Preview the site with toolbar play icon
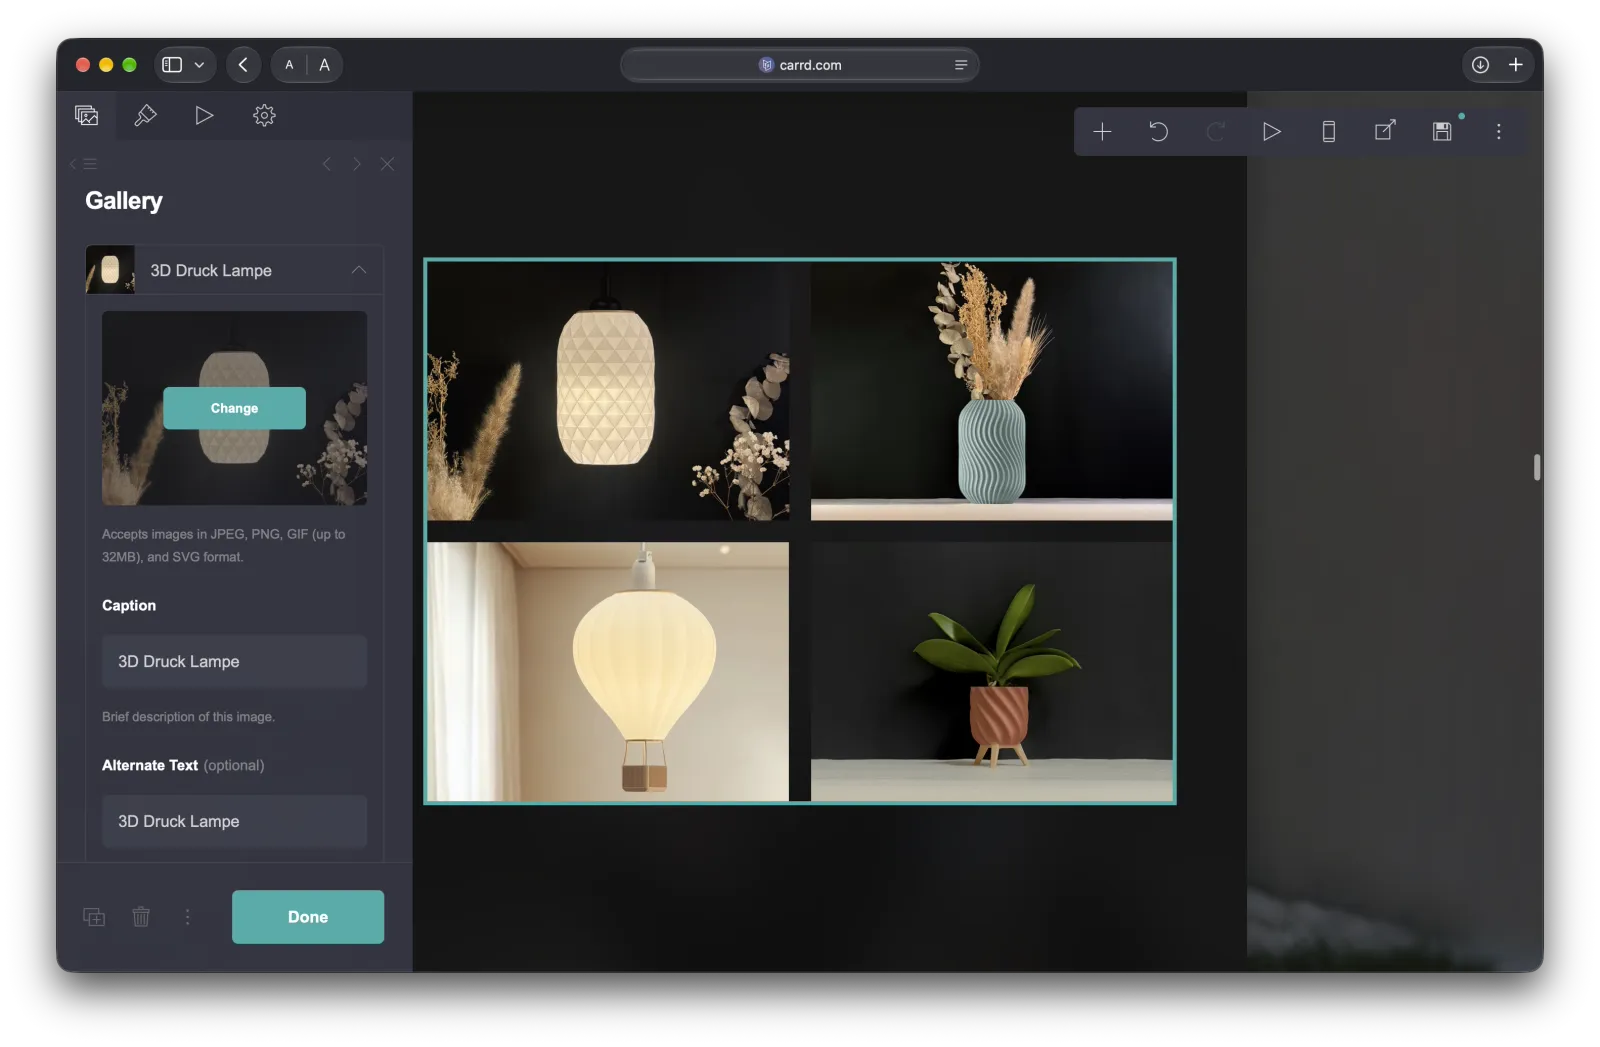 coord(1271,131)
